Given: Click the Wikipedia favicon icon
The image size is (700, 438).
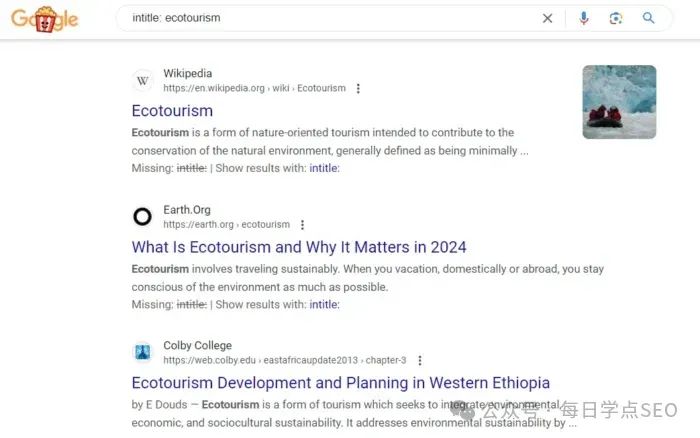Looking at the screenshot, I should [x=143, y=81].
